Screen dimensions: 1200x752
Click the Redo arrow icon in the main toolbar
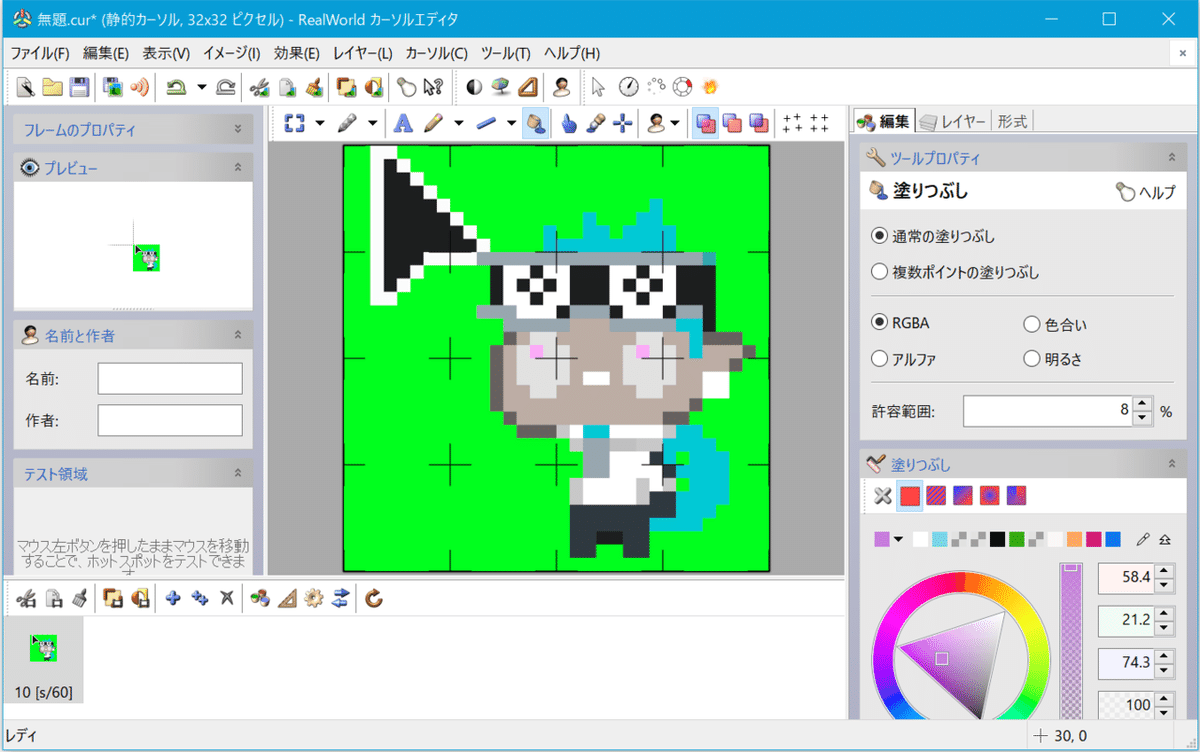click(x=225, y=87)
